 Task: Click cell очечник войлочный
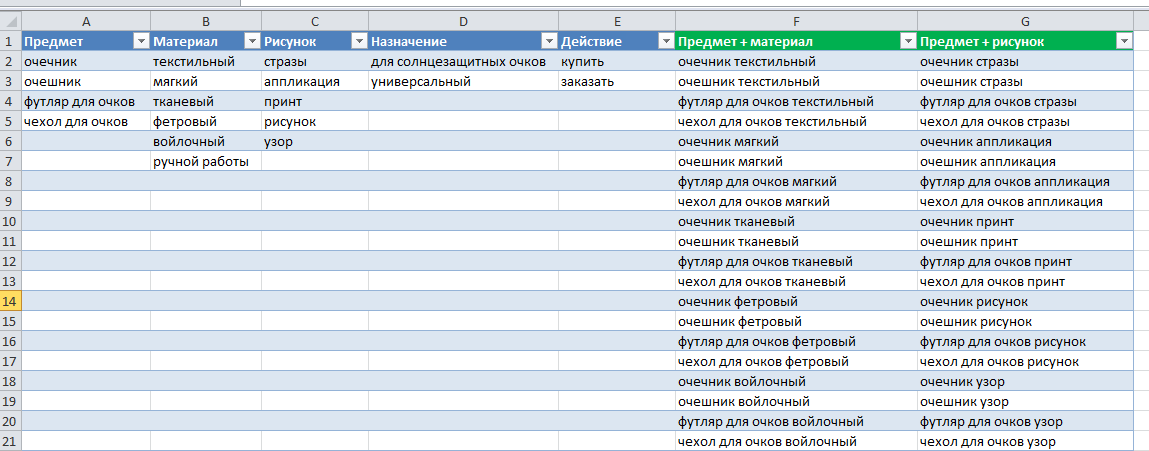796,381
